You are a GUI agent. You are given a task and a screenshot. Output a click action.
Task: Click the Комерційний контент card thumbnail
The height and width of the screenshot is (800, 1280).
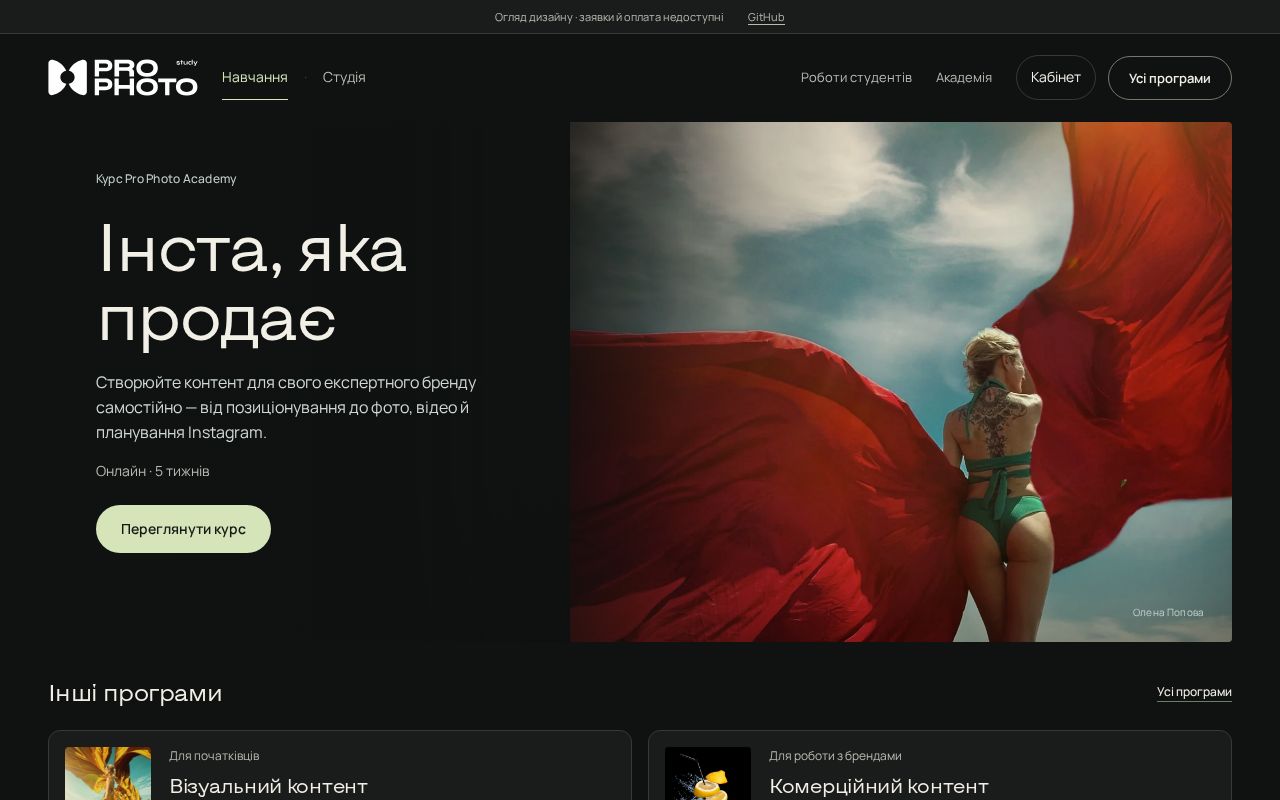(708, 773)
